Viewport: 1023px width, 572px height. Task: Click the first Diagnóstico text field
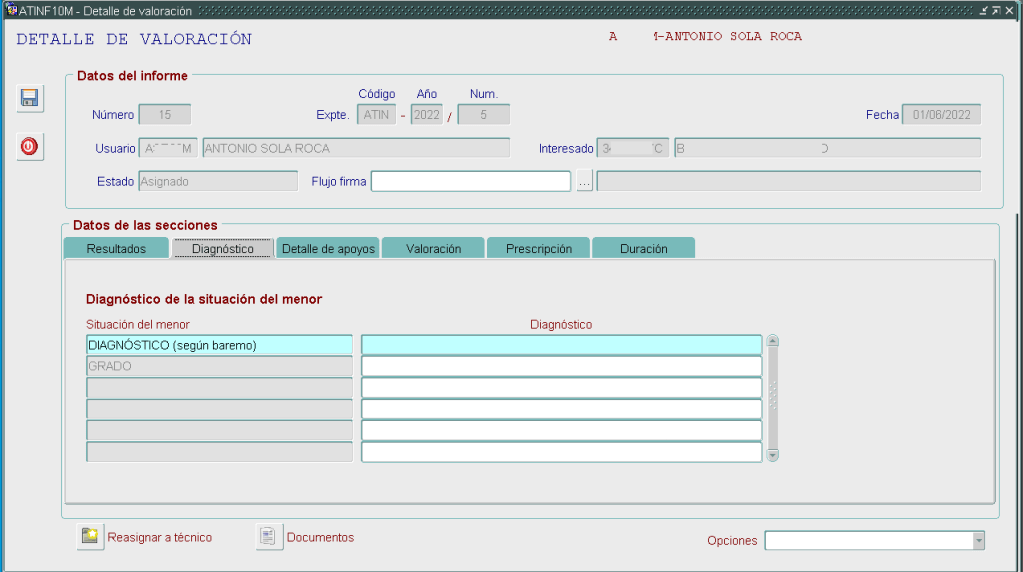(x=561, y=345)
